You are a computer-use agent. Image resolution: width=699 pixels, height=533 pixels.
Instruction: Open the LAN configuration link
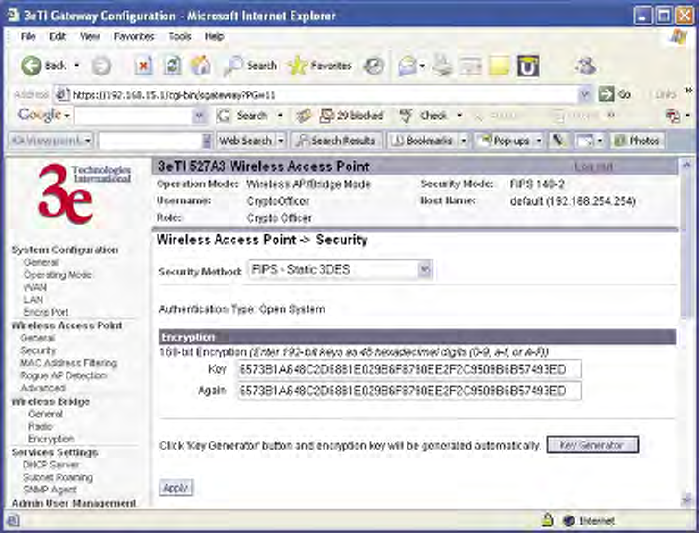33,300
